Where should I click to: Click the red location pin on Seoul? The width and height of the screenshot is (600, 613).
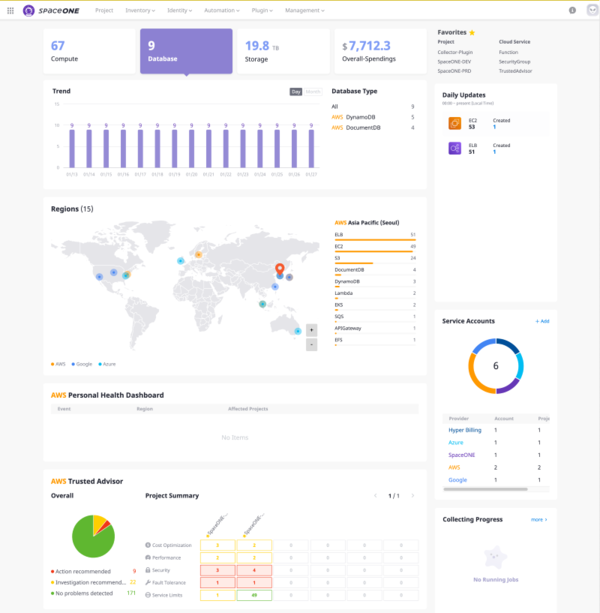pyautogui.click(x=279, y=269)
